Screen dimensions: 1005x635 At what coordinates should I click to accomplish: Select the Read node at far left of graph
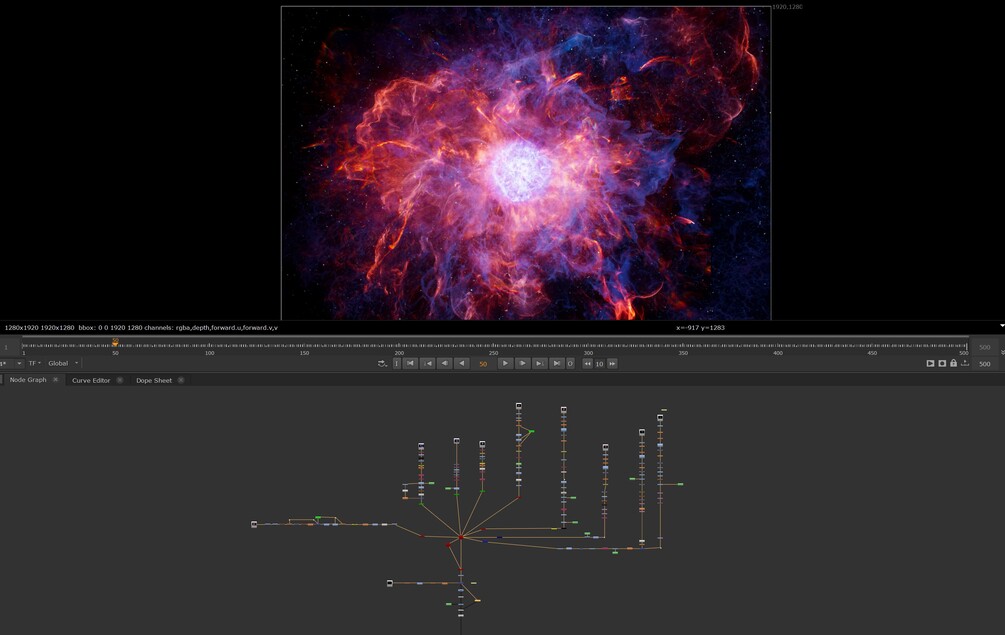click(254, 524)
